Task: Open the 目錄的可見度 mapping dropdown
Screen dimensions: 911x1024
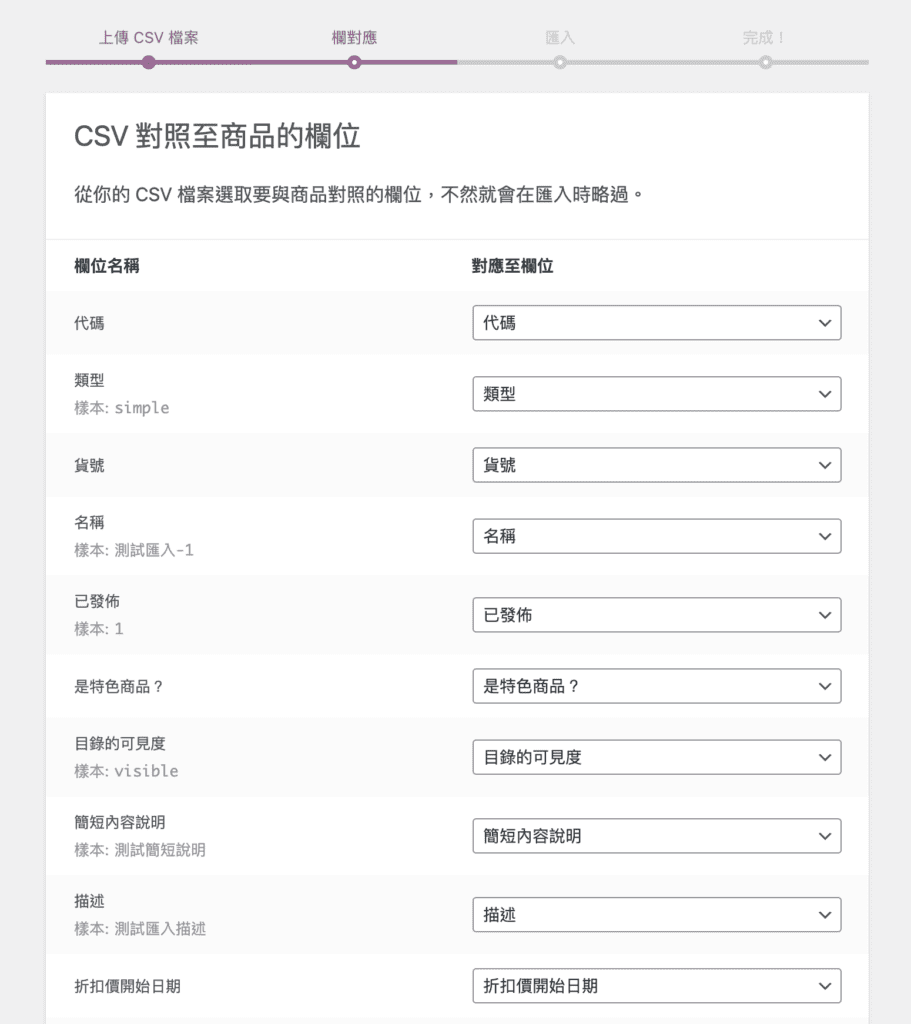Action: pos(656,757)
